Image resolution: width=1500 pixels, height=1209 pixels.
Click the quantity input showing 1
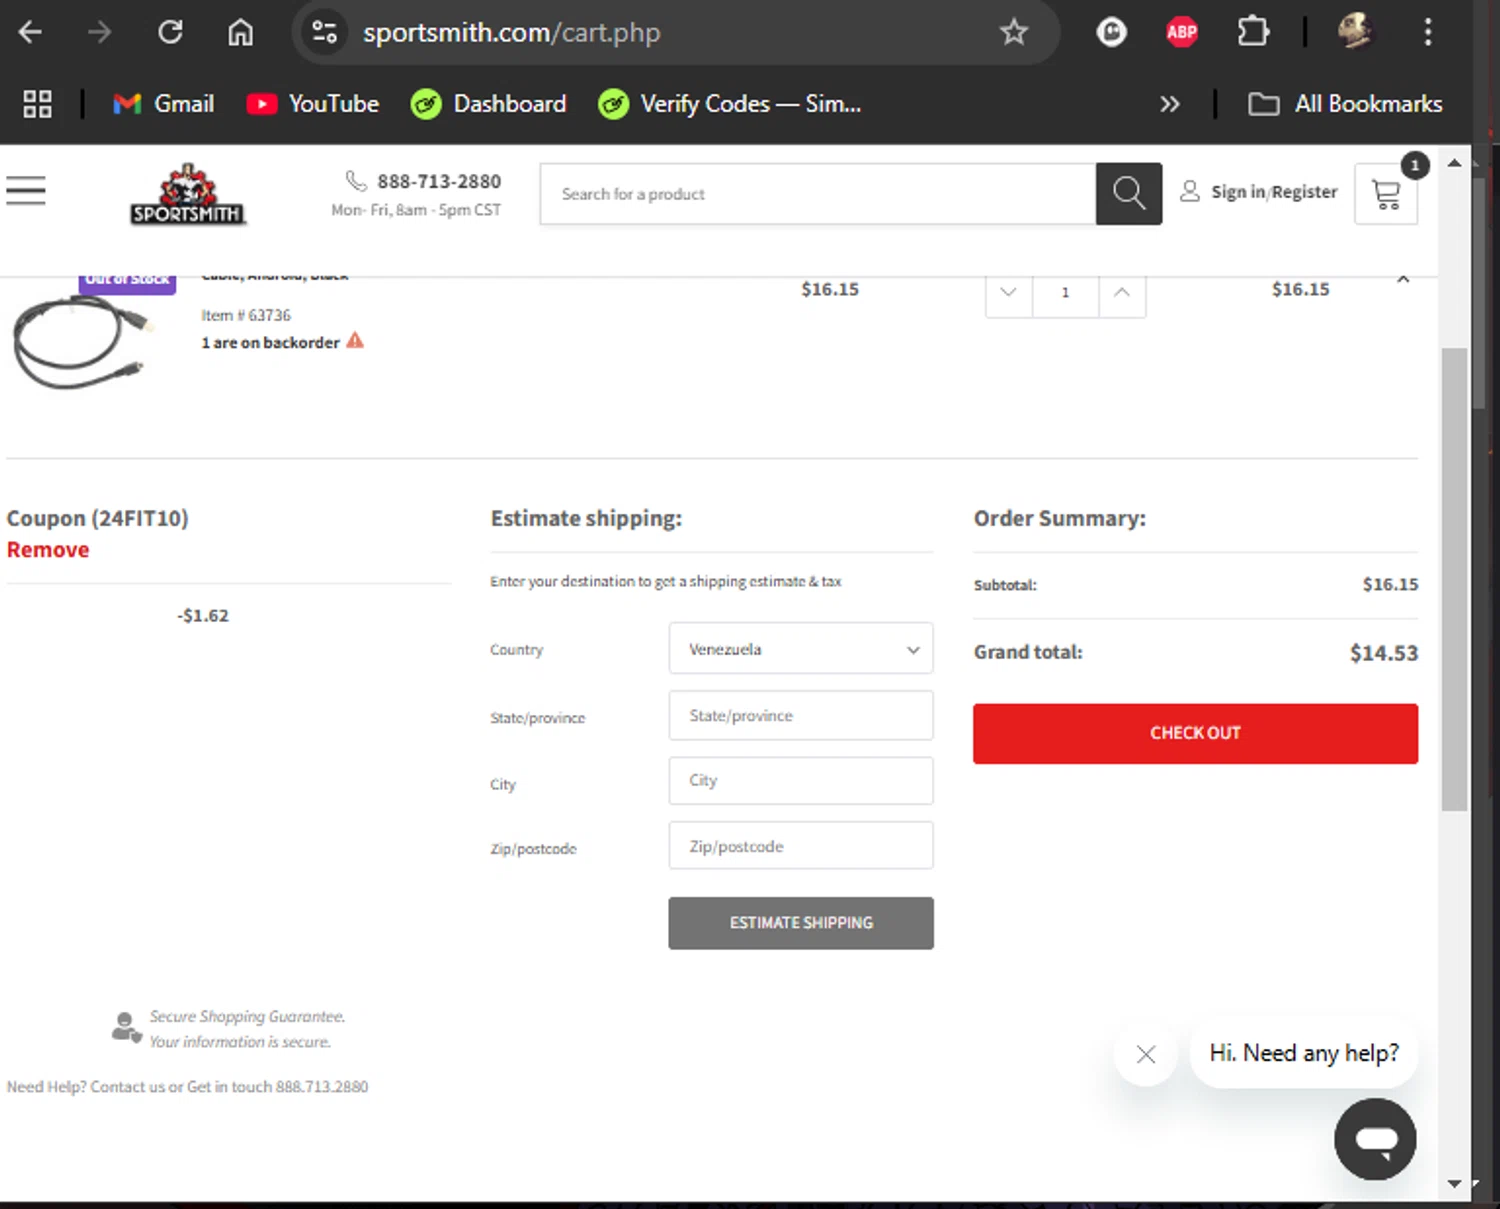1065,292
